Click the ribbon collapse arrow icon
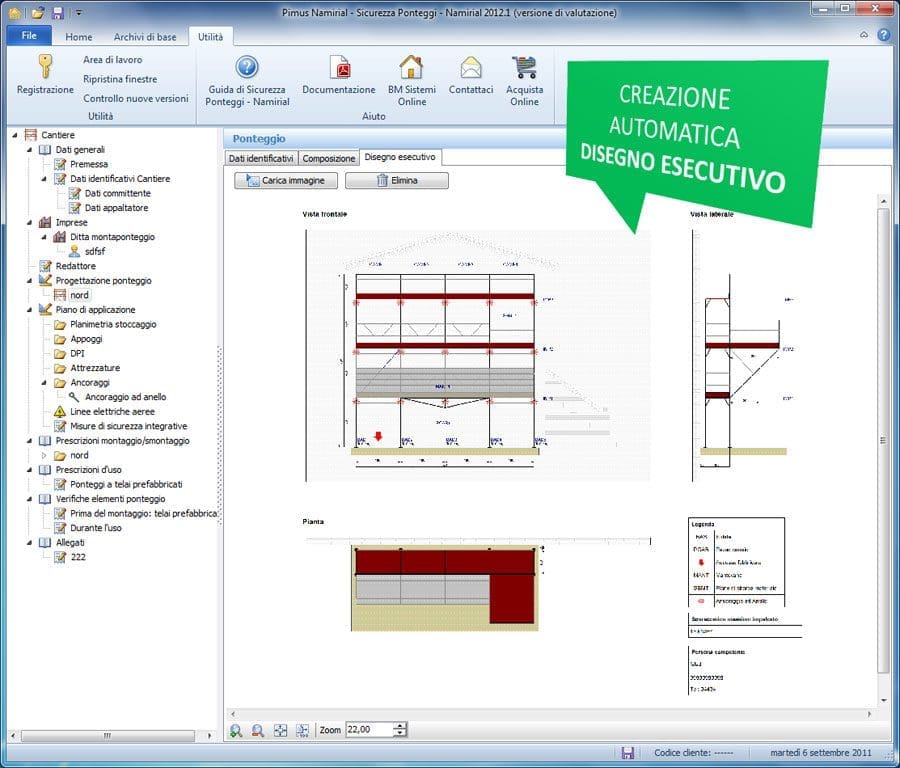This screenshot has height=768, width=900. click(864, 35)
